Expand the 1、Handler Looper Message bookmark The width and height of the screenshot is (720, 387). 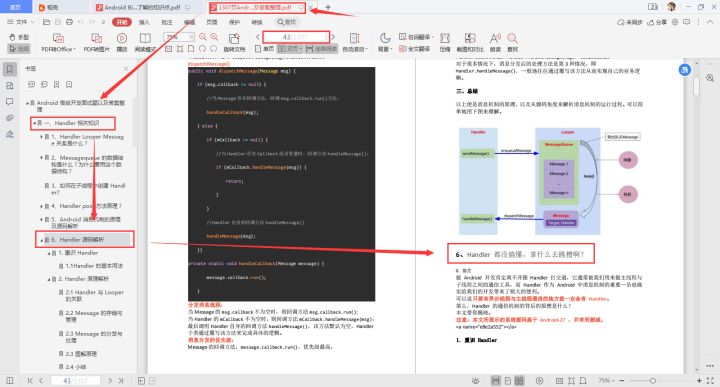click(41, 137)
